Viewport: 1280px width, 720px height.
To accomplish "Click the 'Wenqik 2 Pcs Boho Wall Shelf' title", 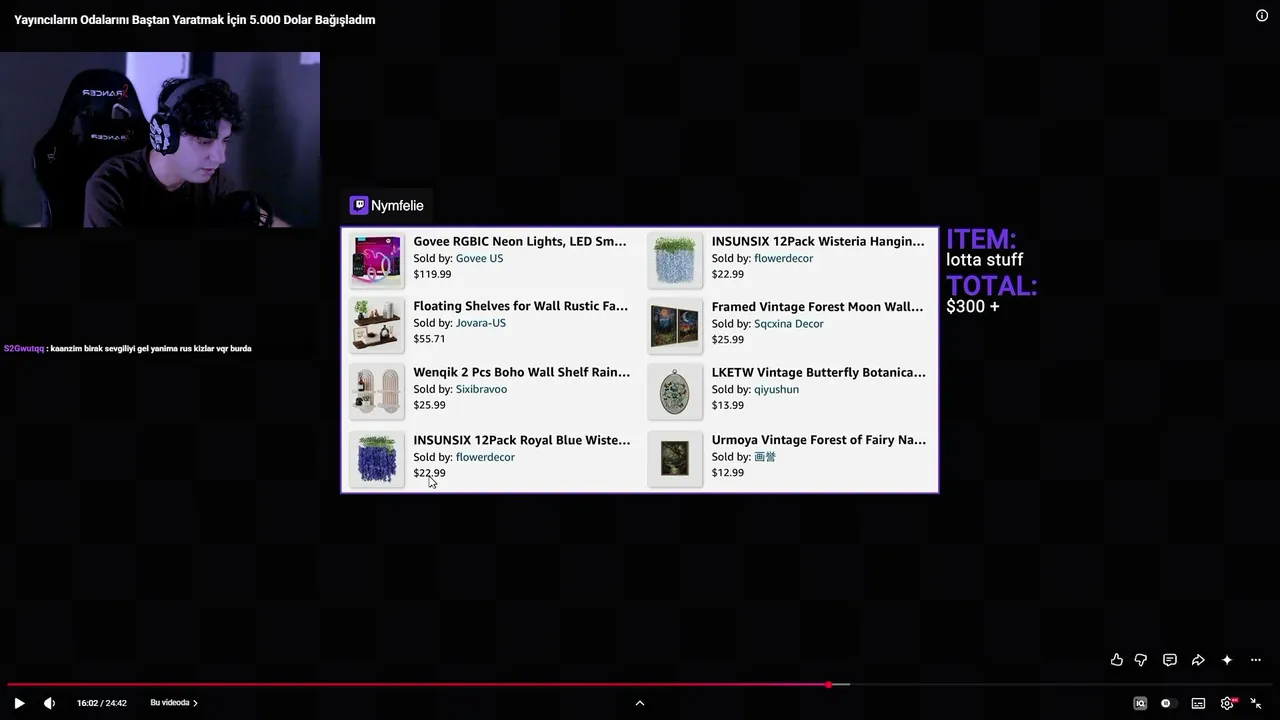I will coord(522,372).
